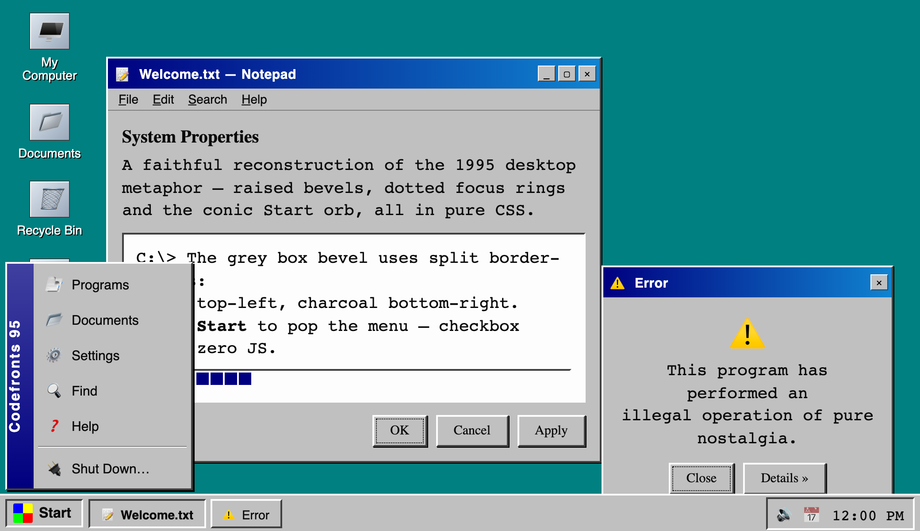The height and width of the screenshot is (531, 920).
Task: Close the Error dialog with X
Action: 878,283
